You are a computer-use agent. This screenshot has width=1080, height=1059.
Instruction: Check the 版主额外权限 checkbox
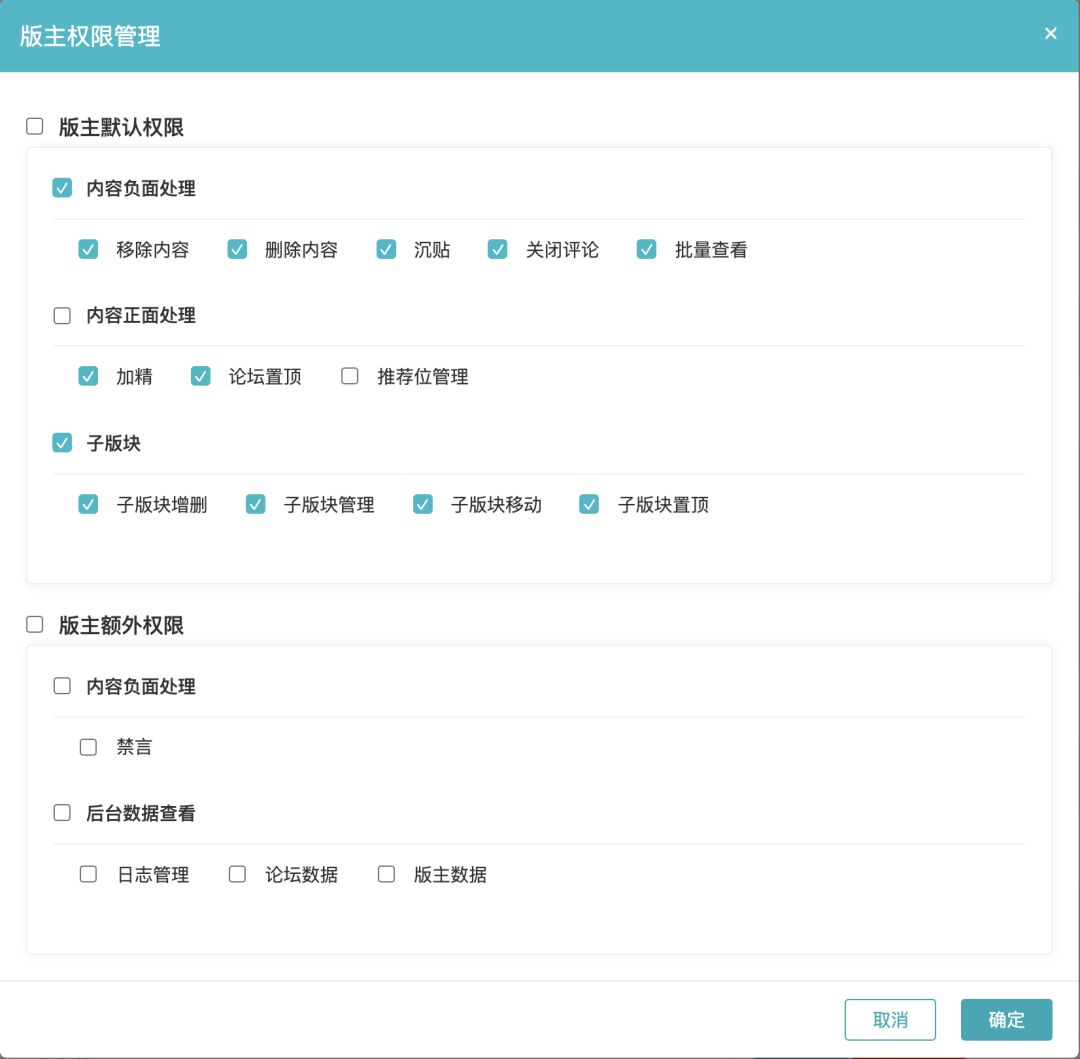click(34, 625)
